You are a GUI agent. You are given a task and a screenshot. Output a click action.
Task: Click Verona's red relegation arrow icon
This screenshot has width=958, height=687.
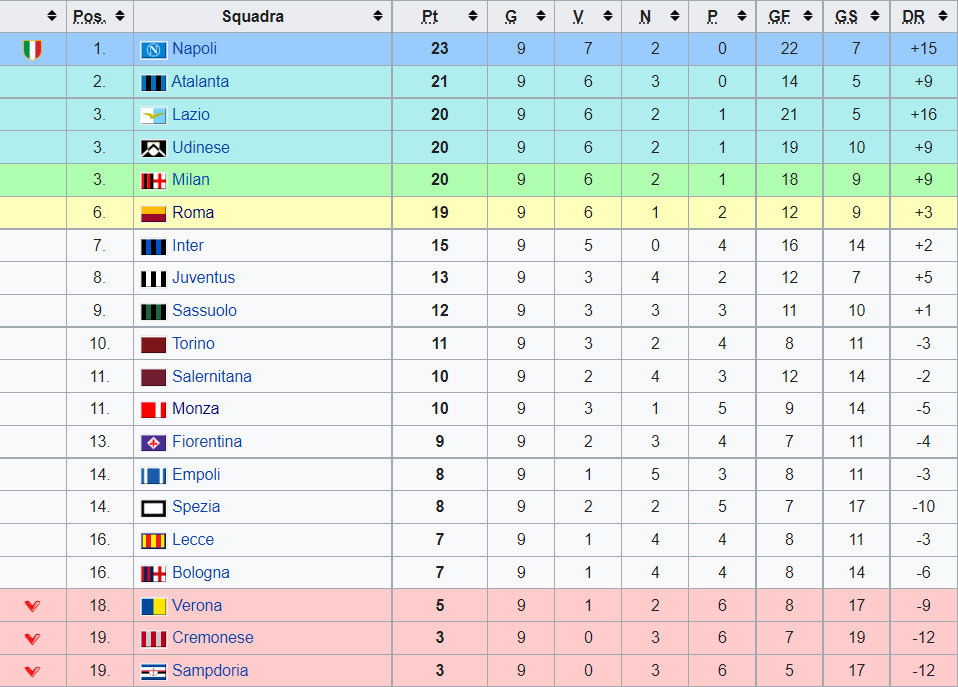click(x=32, y=606)
